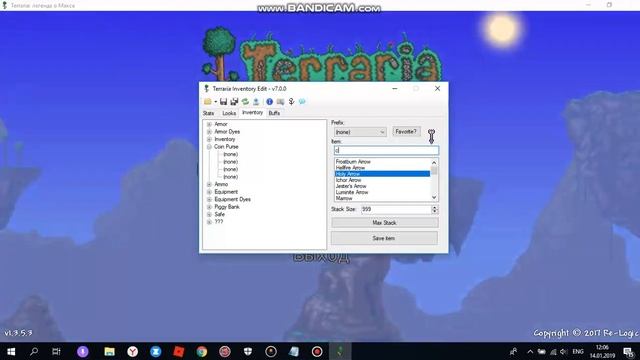Click the blue Z taskbar icon
The width and height of the screenshot is (640, 360).
[156, 351]
